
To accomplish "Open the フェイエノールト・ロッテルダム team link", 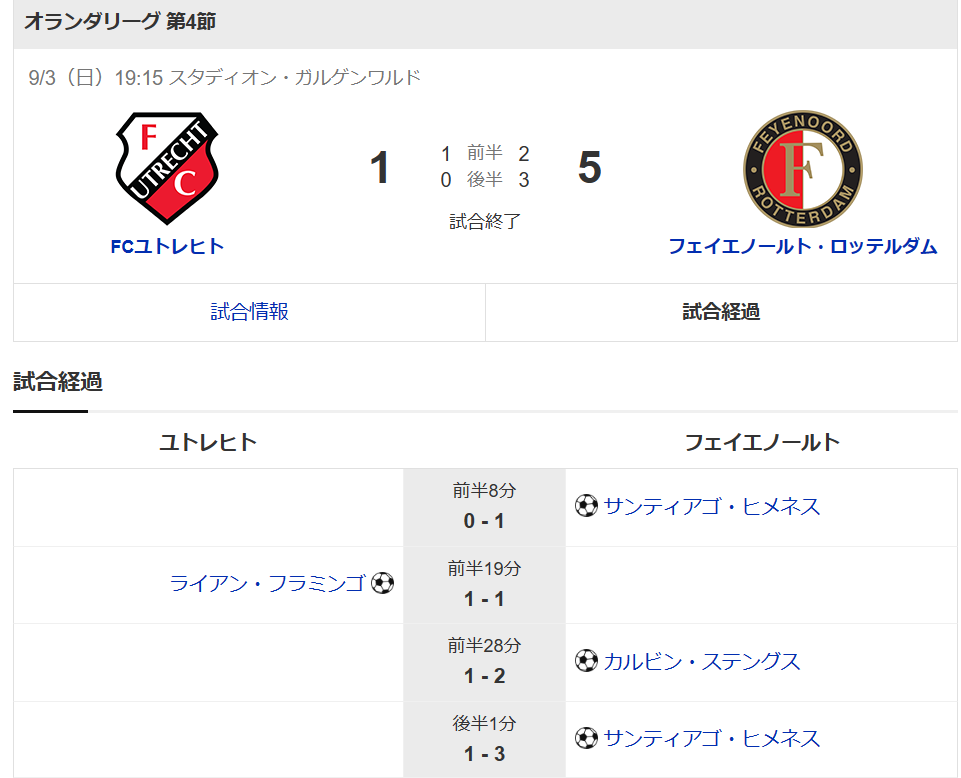I will [x=802, y=246].
